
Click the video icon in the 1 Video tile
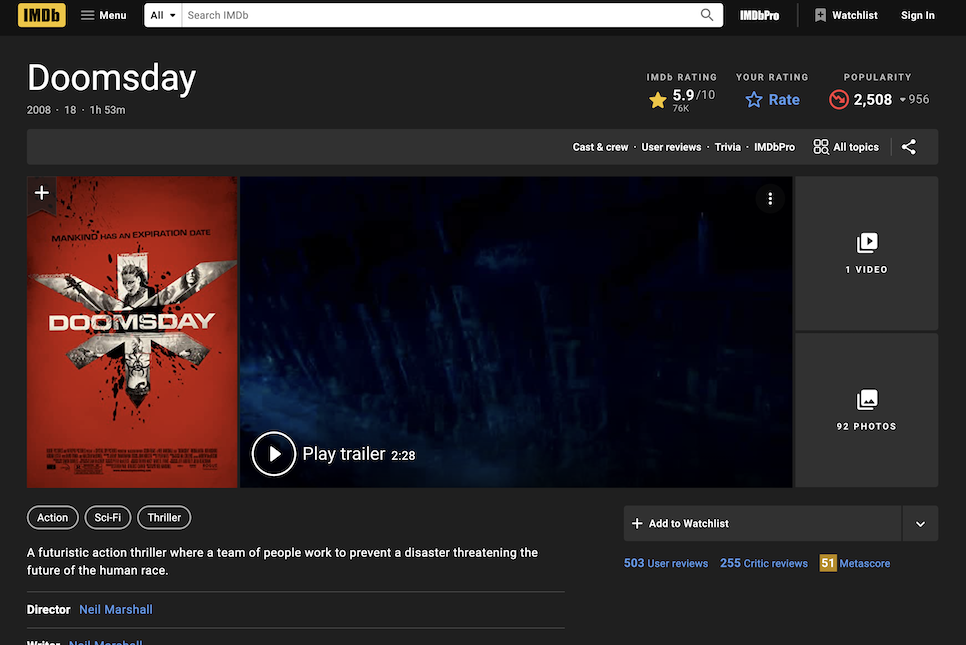867,243
